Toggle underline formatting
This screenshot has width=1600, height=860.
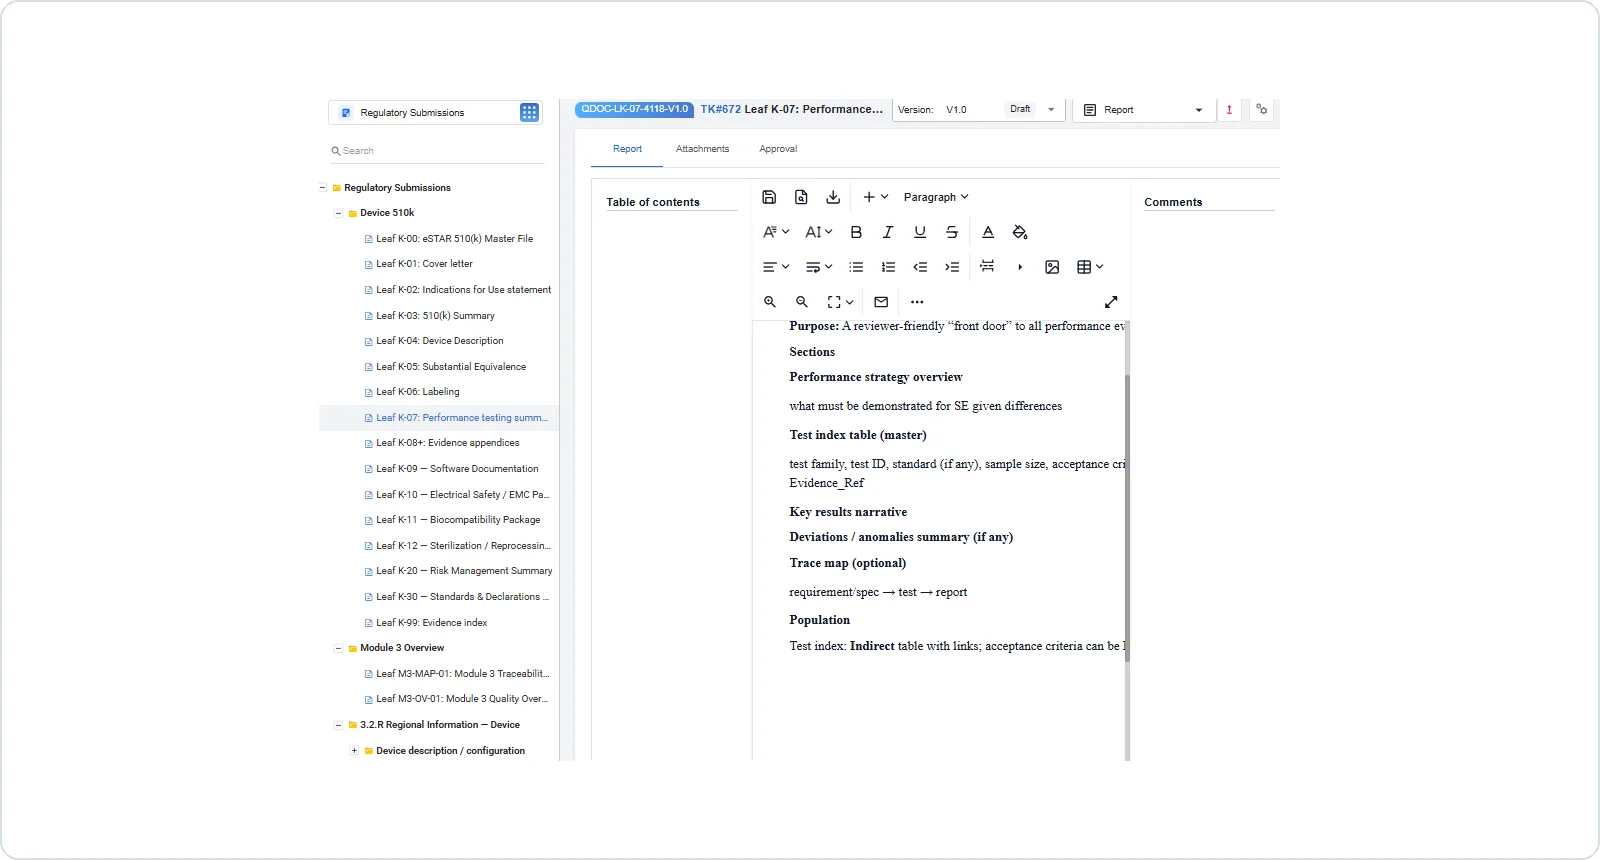(920, 232)
